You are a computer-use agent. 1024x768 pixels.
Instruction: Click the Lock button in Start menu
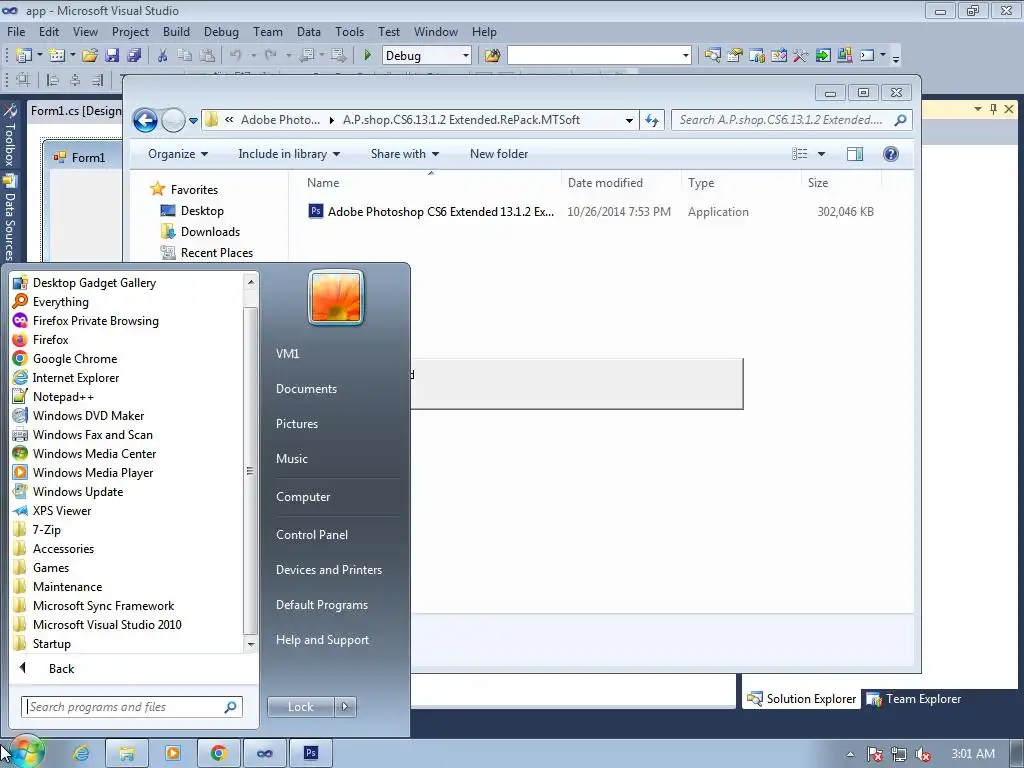[300, 707]
